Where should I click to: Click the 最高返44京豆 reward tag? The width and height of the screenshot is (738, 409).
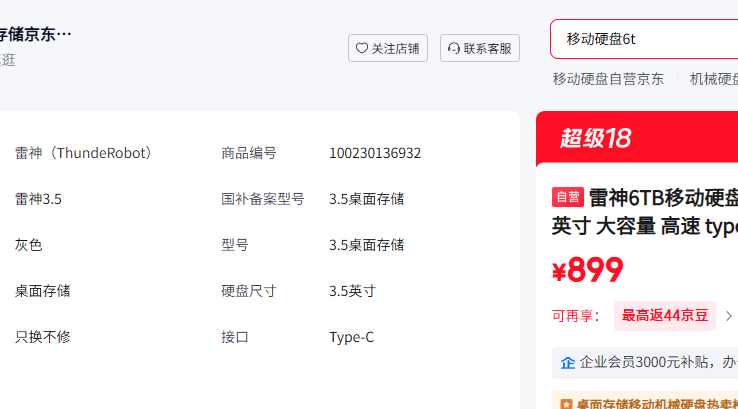(665, 316)
